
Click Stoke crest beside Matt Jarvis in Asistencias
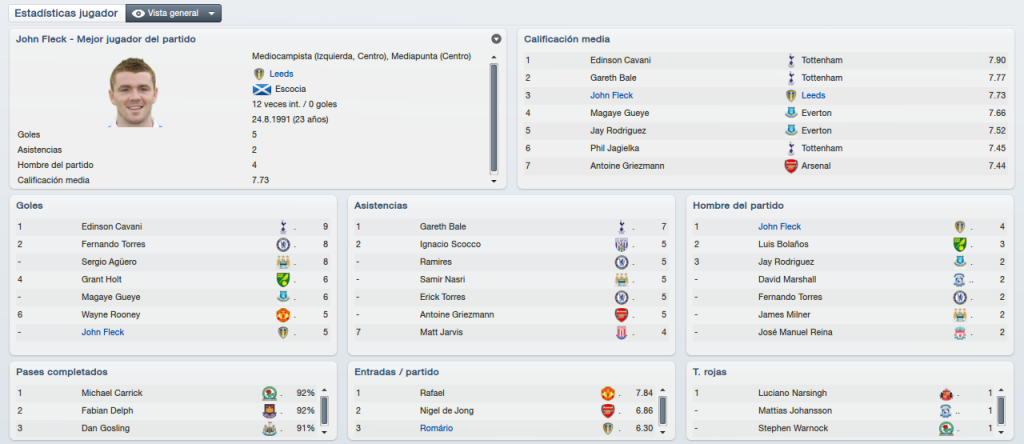621,332
